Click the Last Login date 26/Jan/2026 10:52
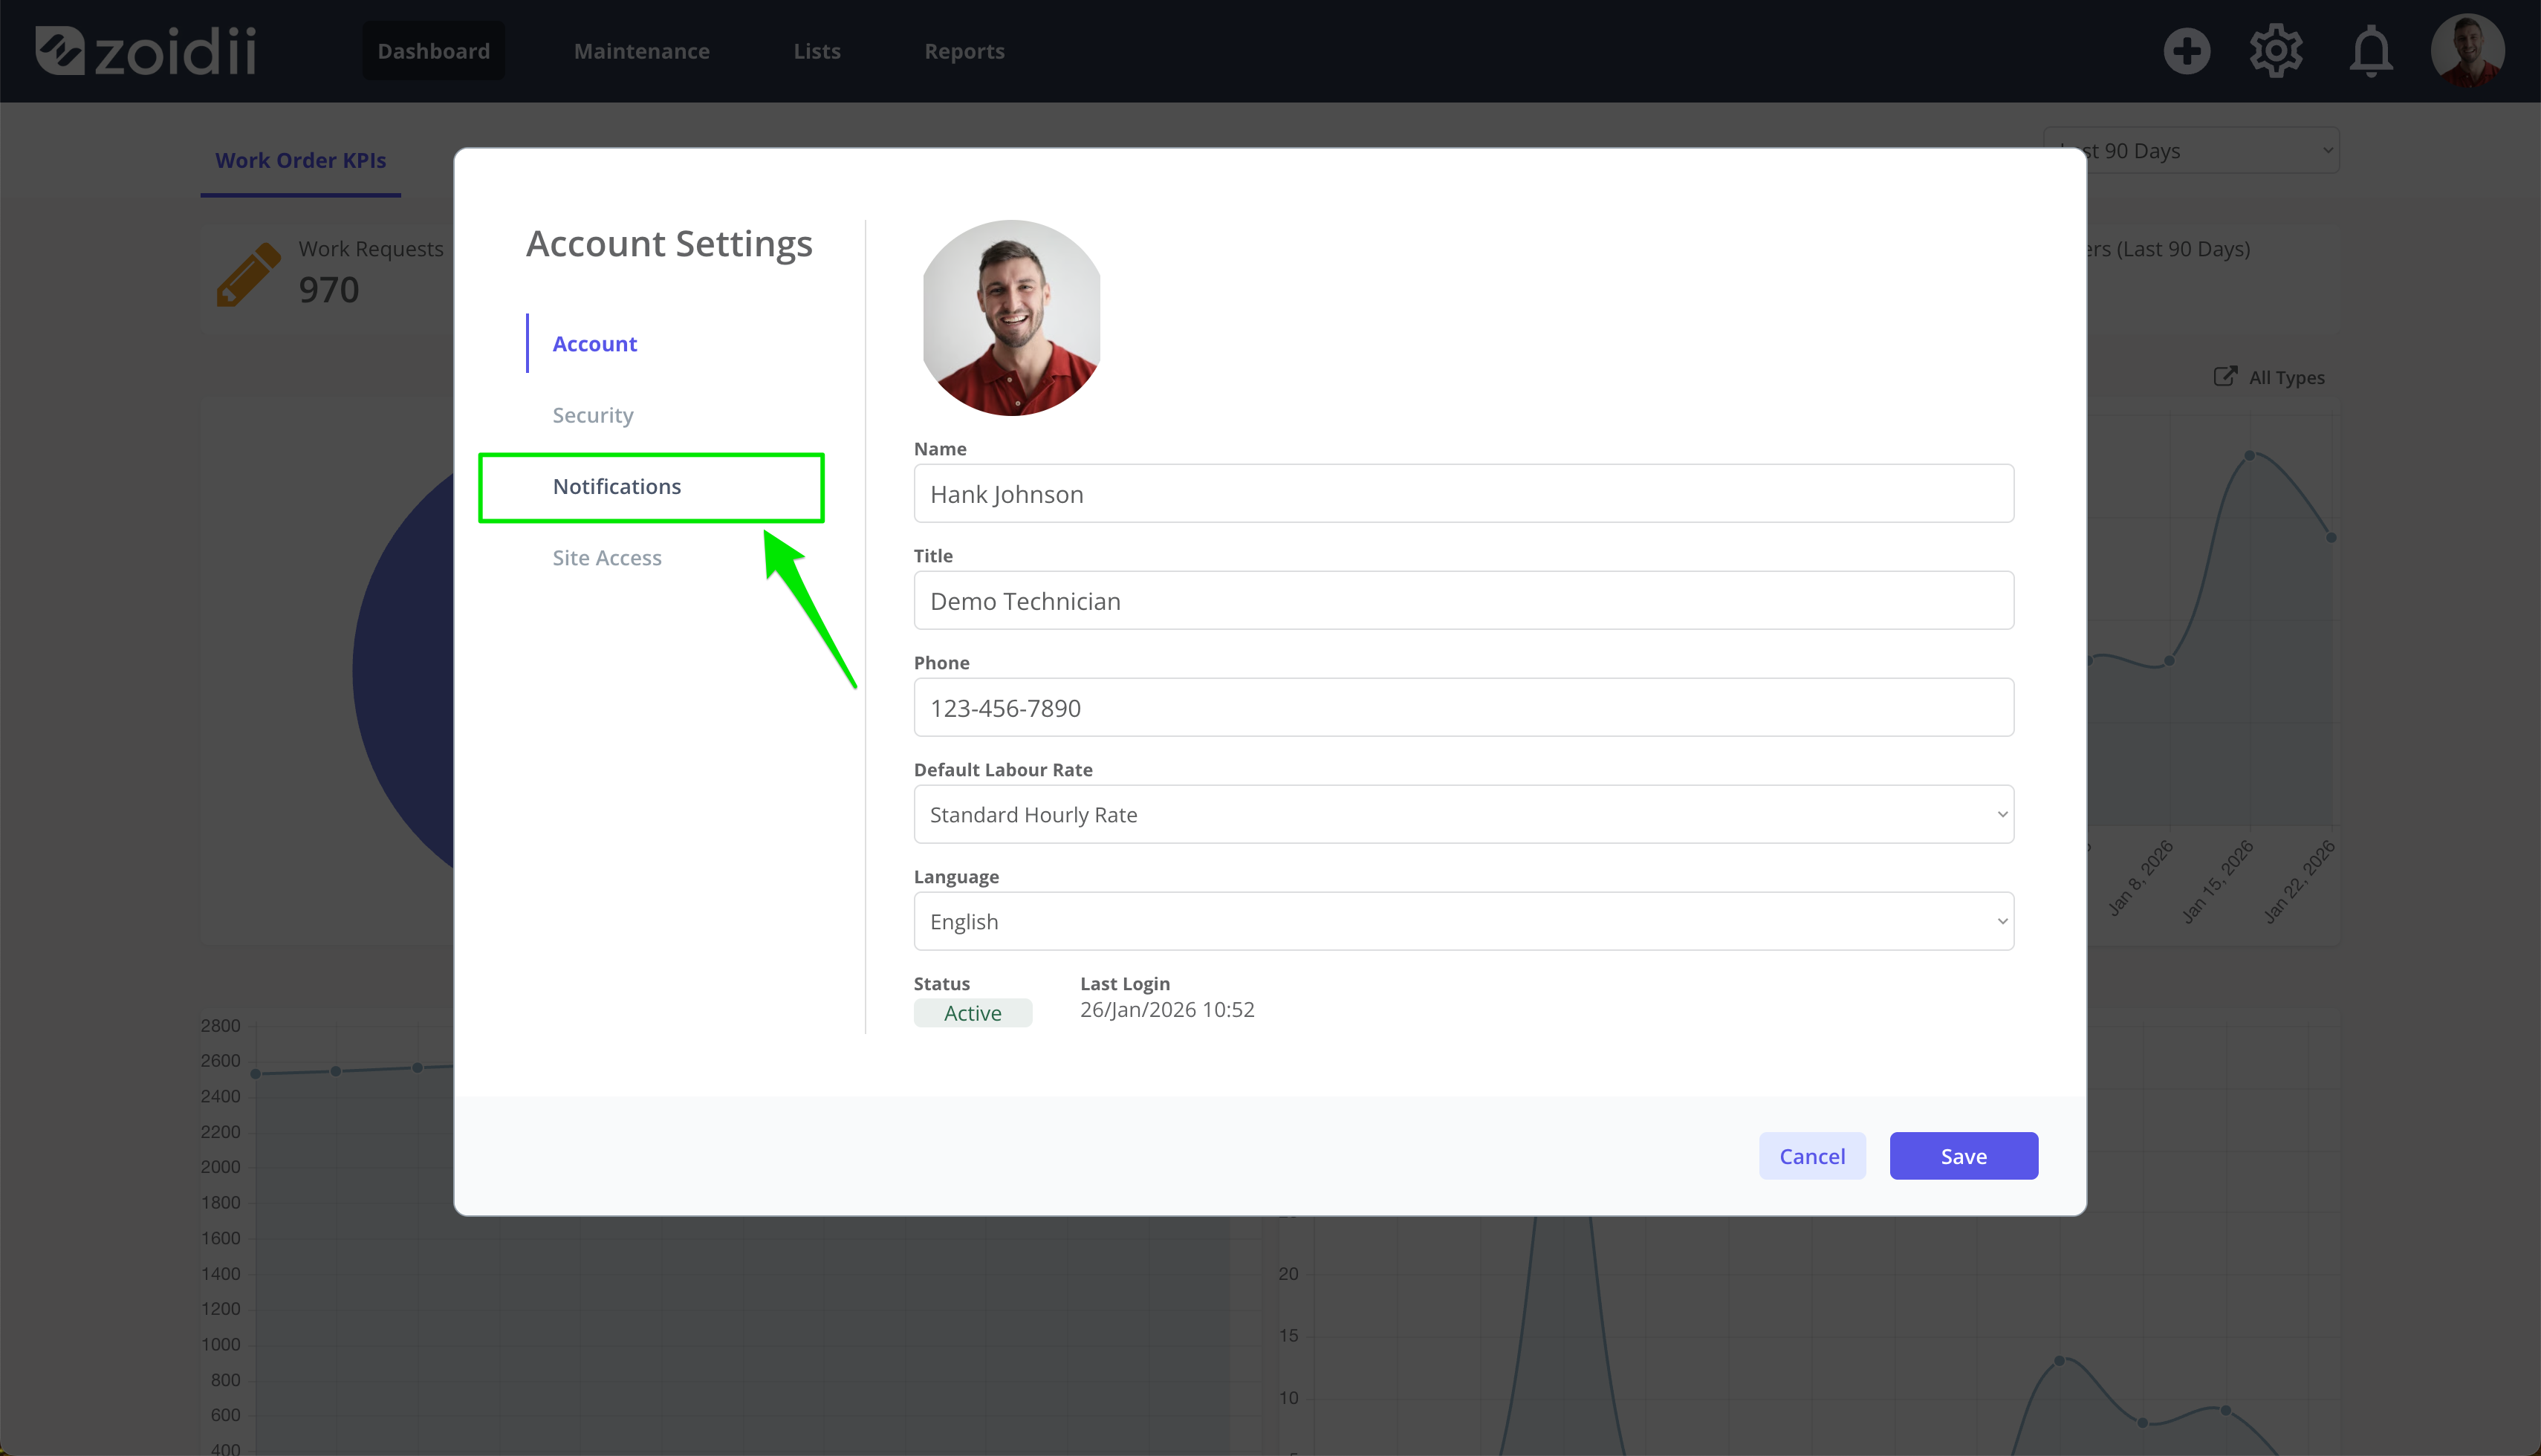Screen dimensions: 2541x1456 click(1167, 1010)
